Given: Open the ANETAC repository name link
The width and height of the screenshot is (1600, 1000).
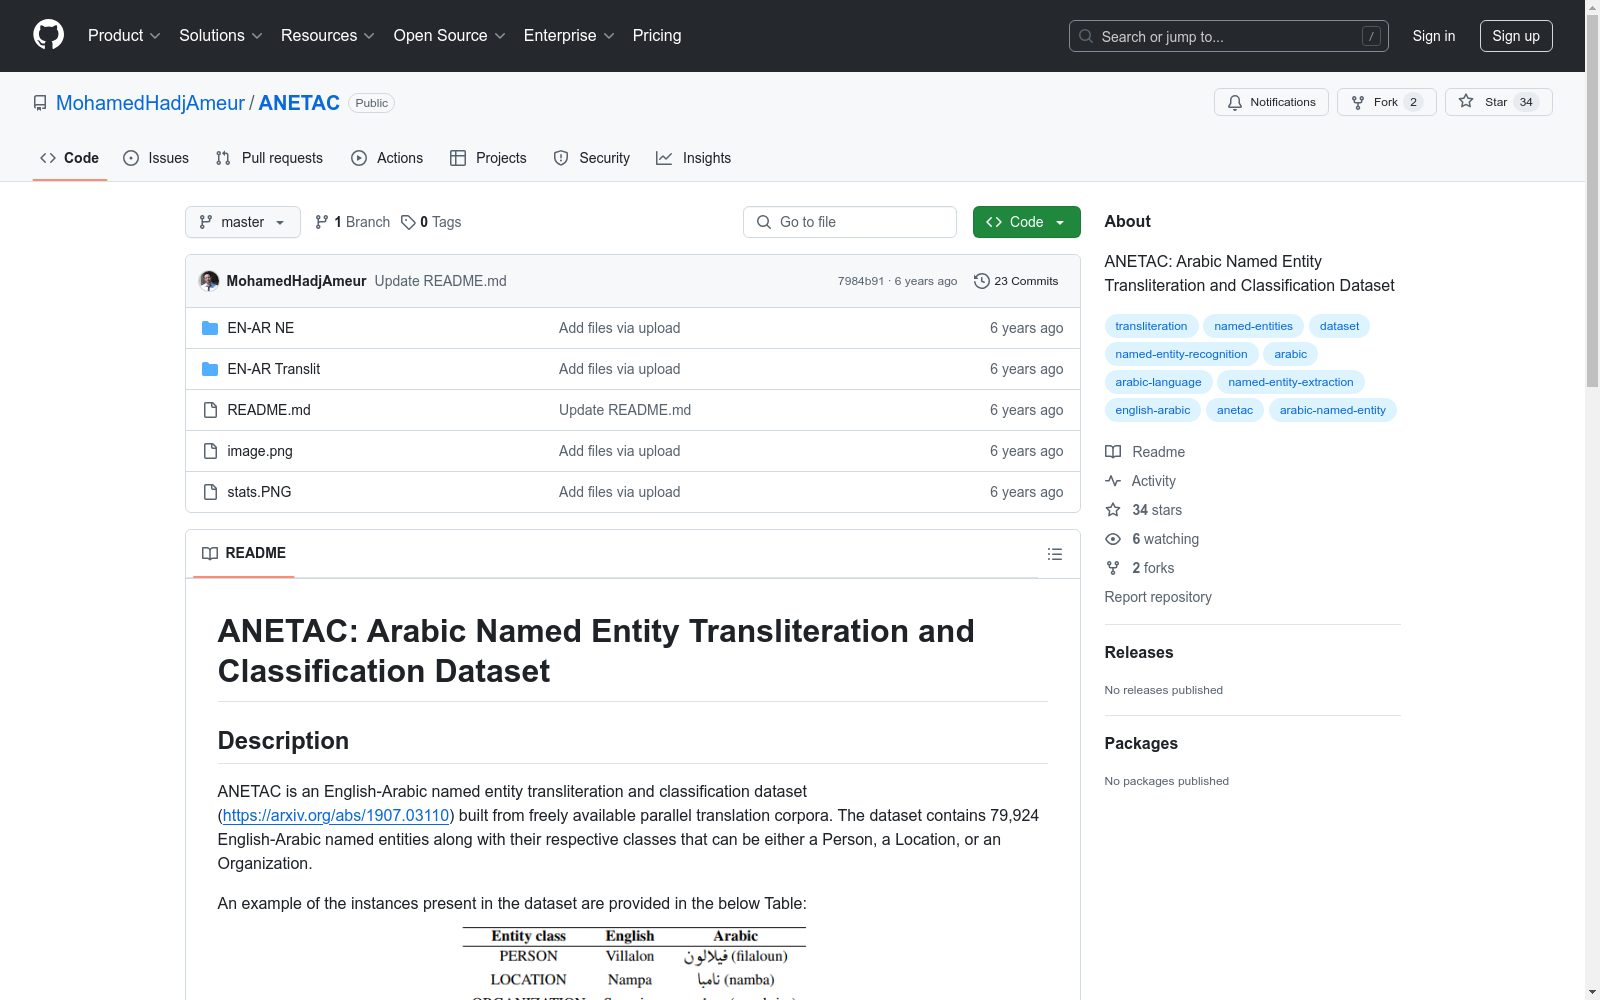Looking at the screenshot, I should point(299,103).
